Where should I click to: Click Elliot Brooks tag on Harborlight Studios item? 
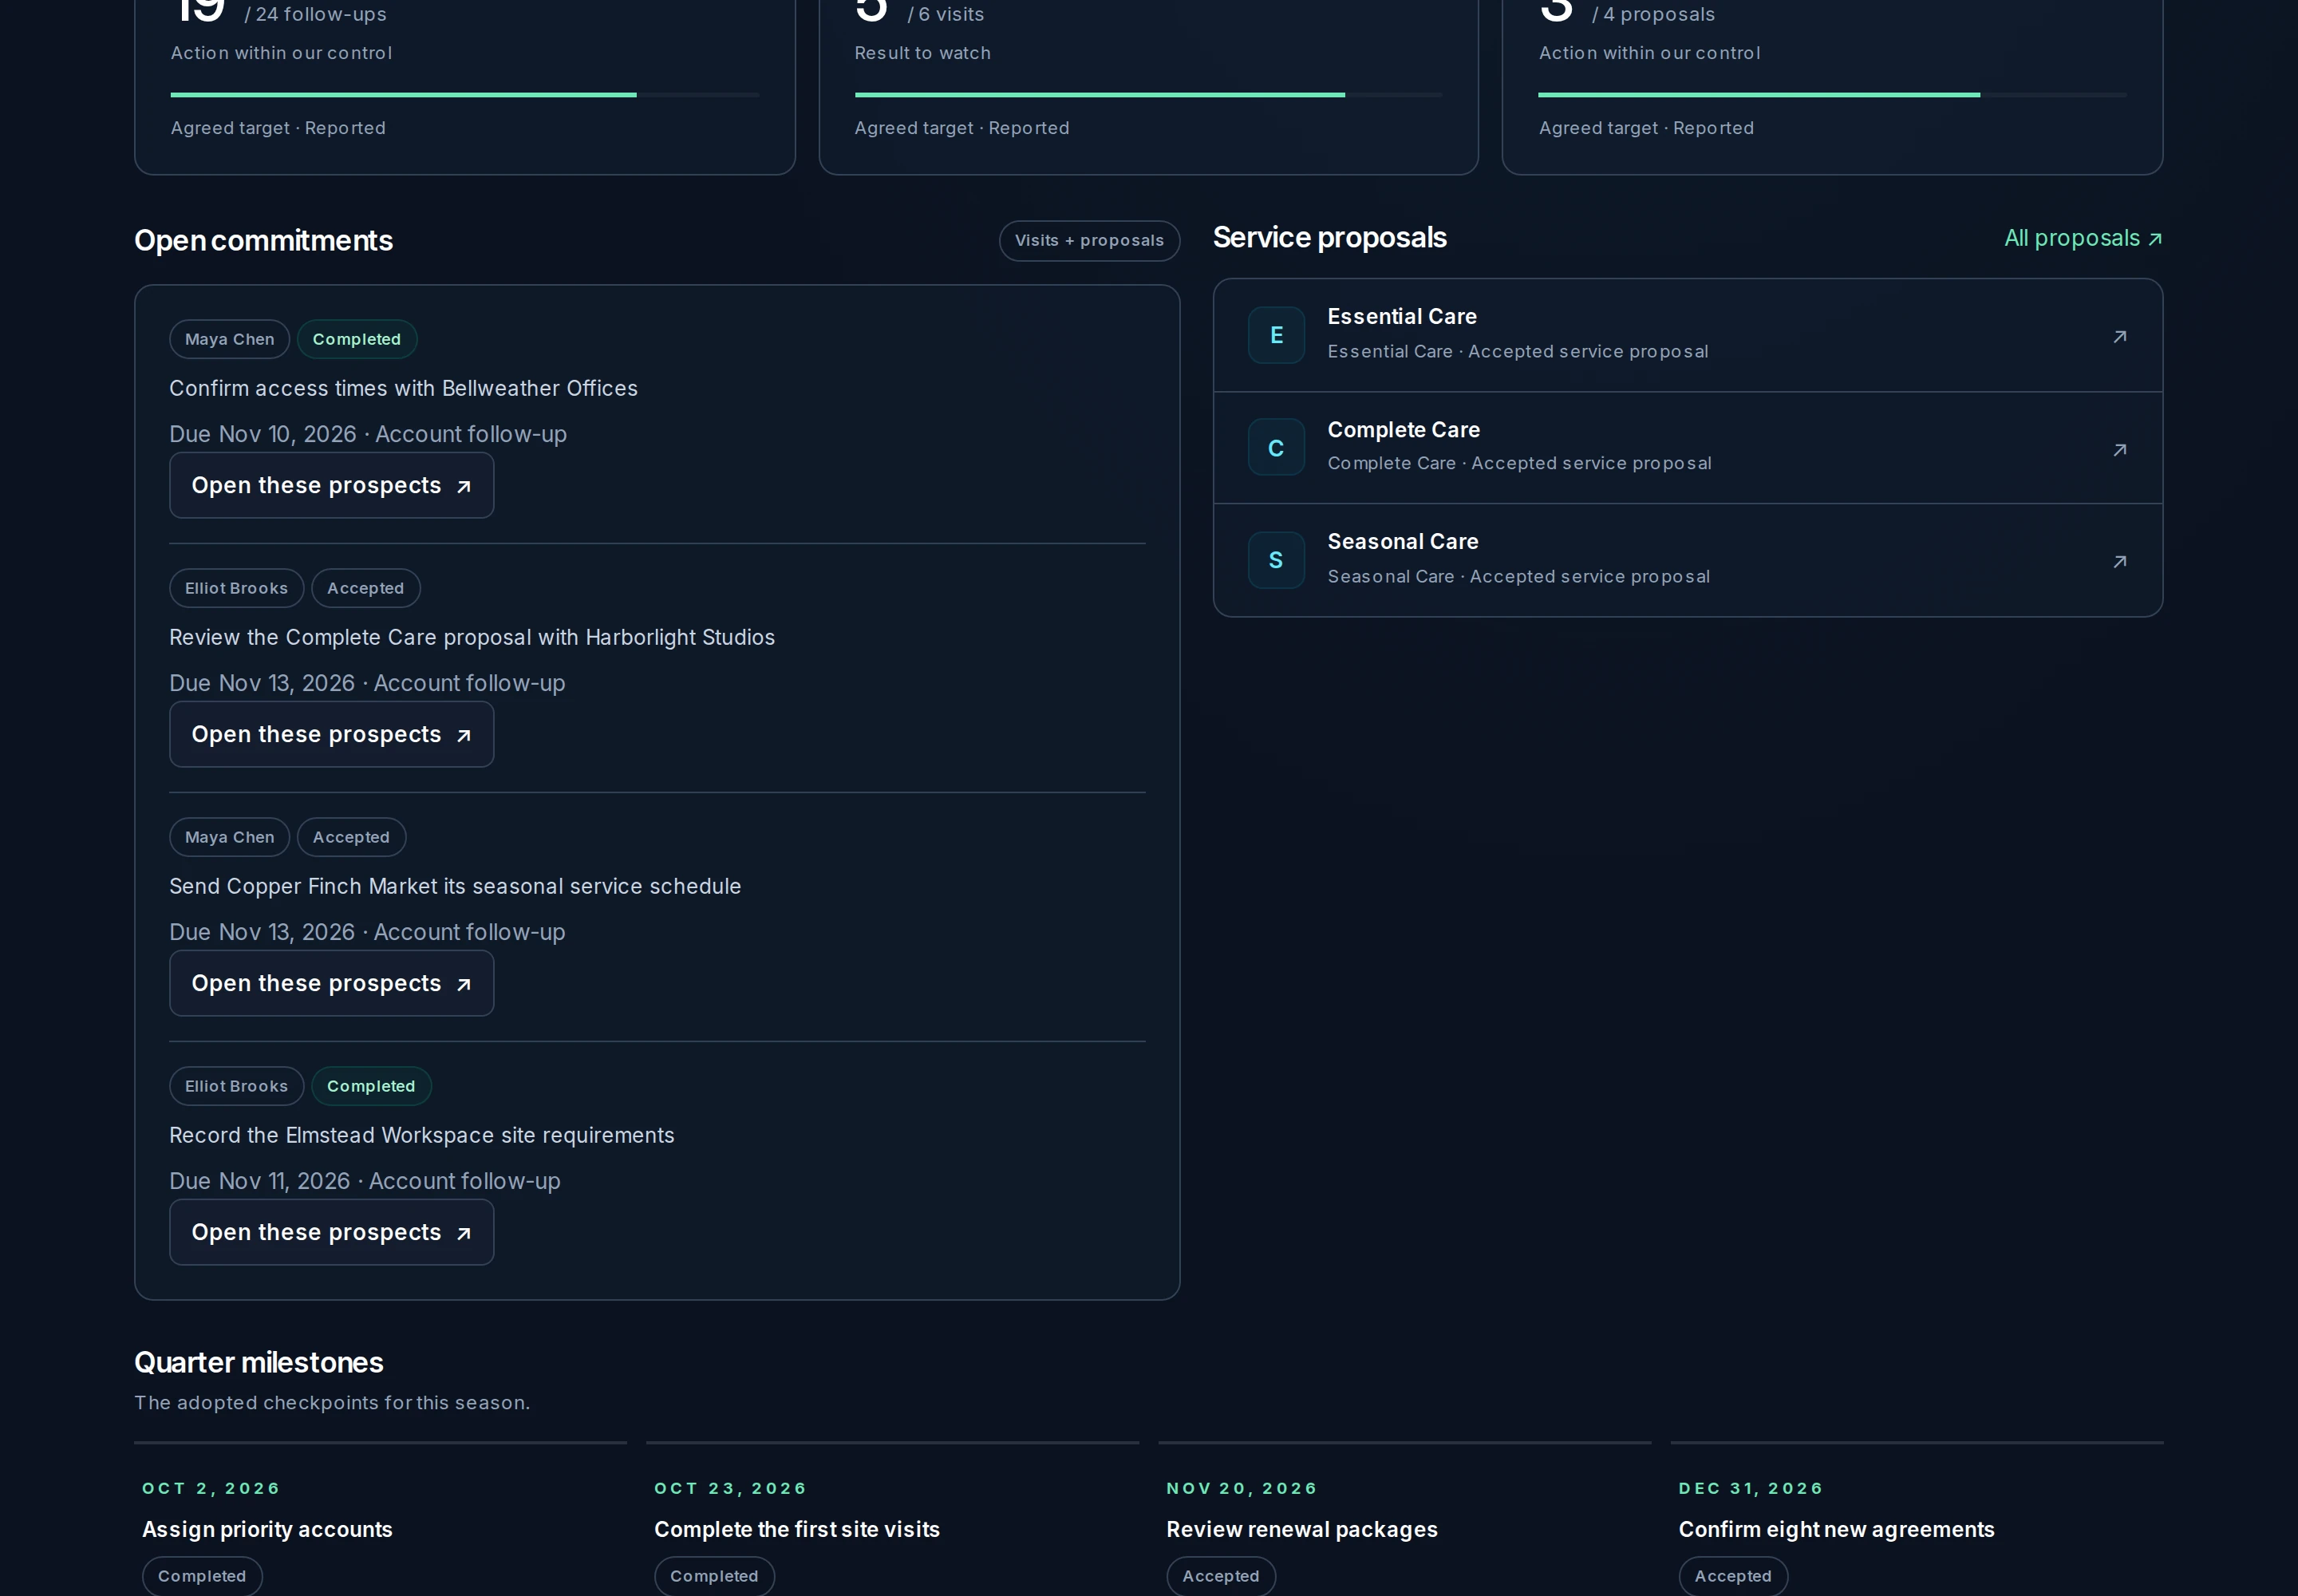coord(236,588)
